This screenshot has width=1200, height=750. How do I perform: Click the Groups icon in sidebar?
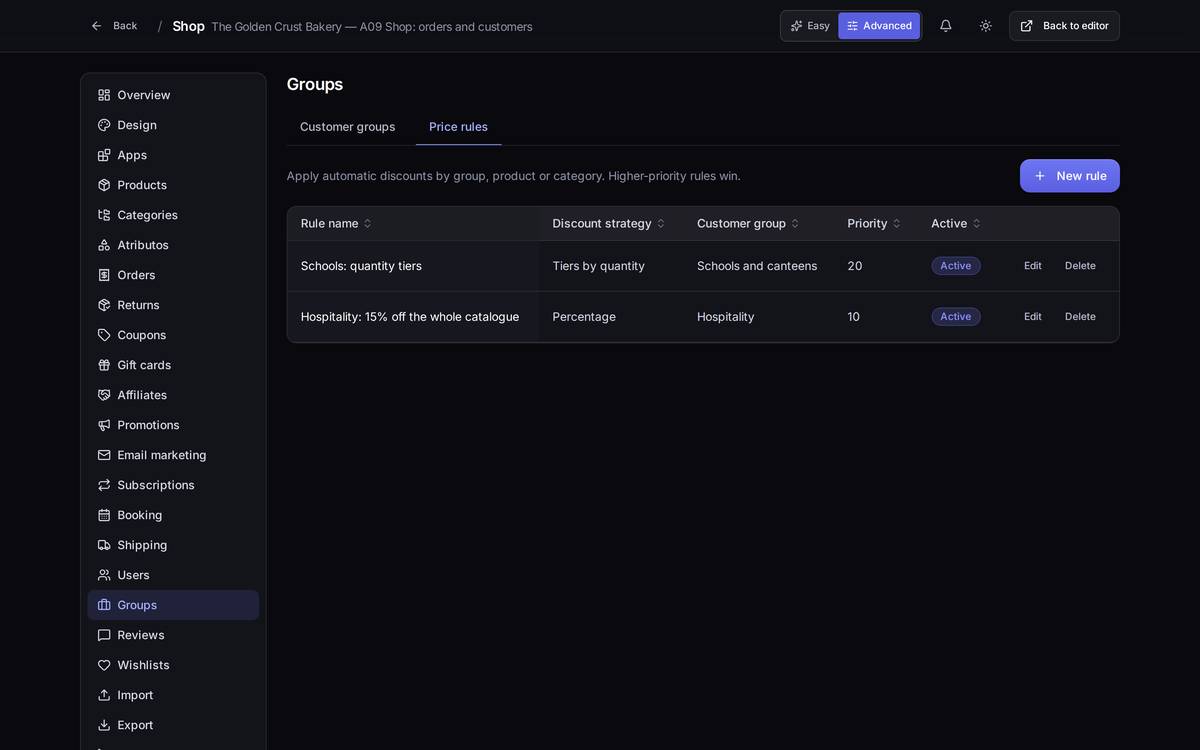[104, 605]
